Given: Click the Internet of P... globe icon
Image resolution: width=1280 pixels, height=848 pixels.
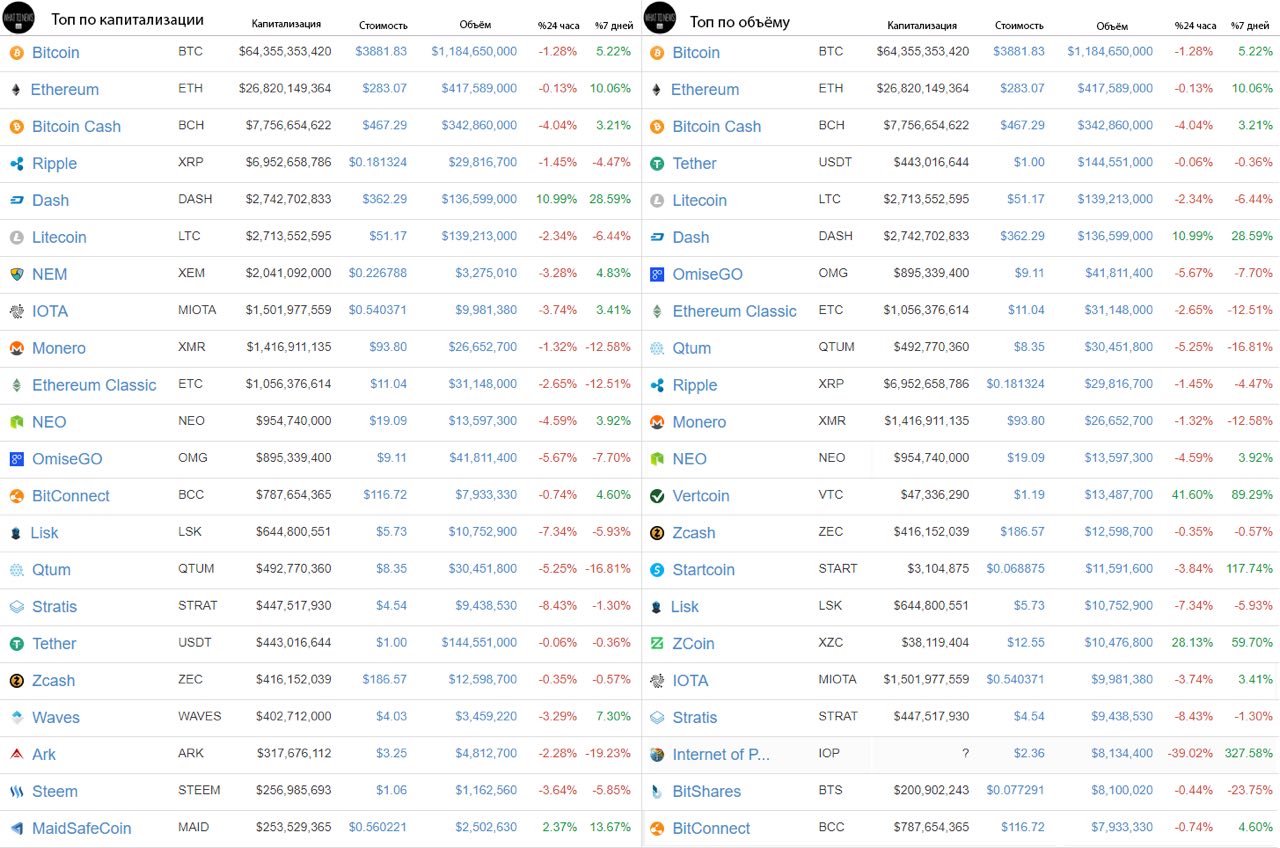Looking at the screenshot, I should (657, 755).
